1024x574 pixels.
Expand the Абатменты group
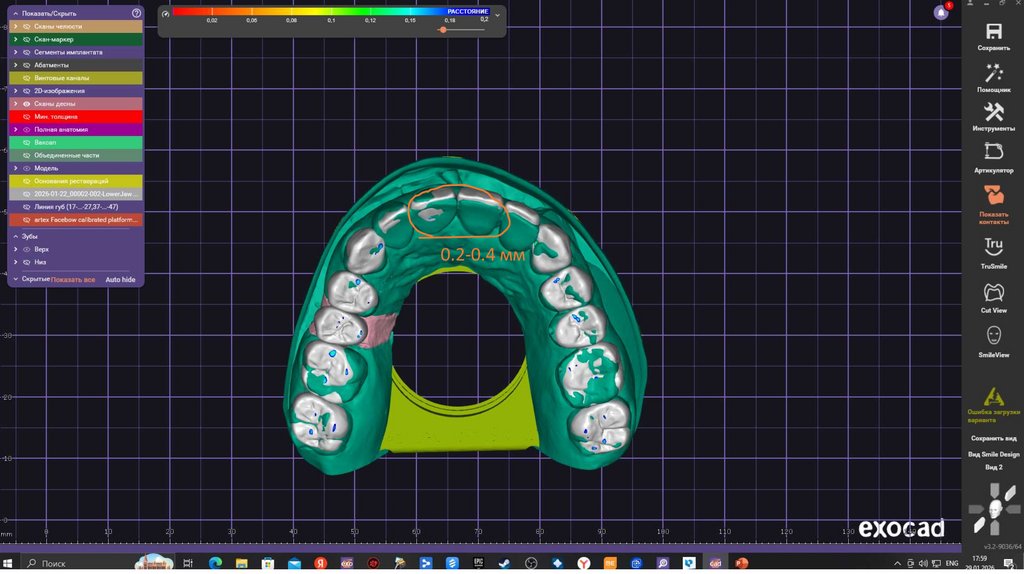(16, 65)
